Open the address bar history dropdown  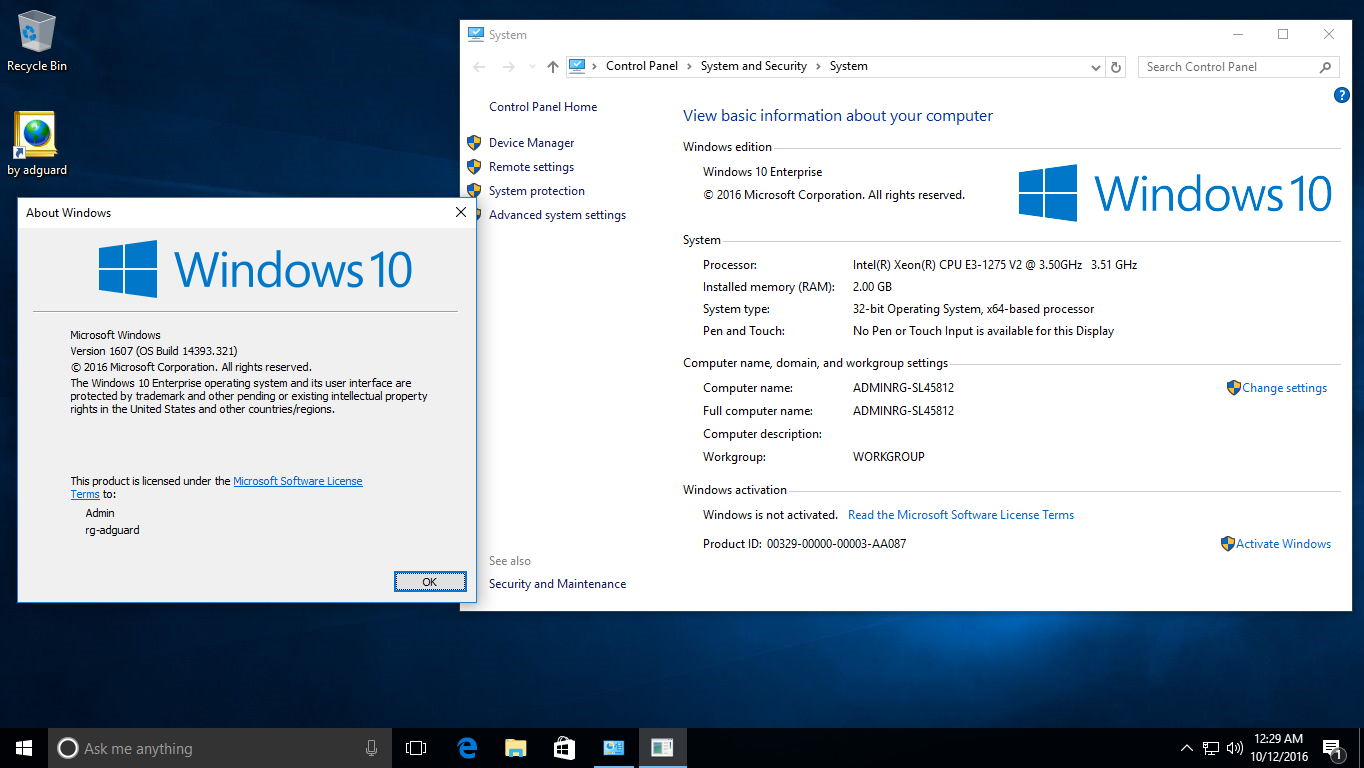(1095, 67)
